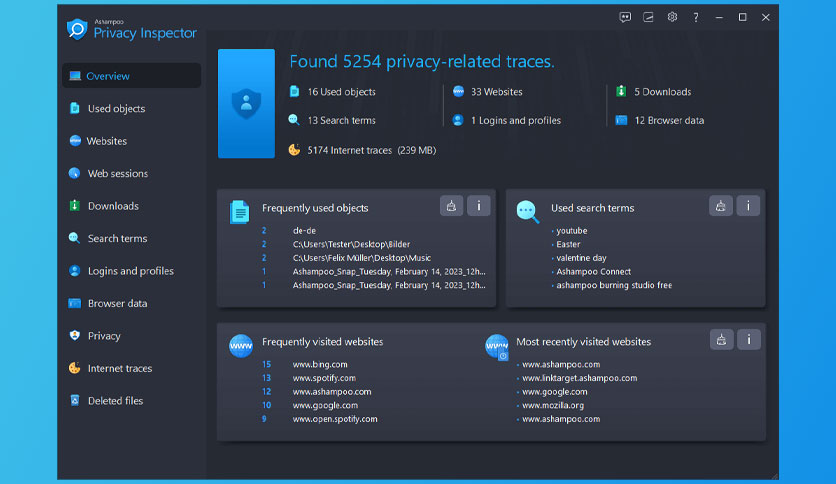The image size is (836, 484).
Task: Select the Tester\Desktop\Bilder path entry
Action: (x=351, y=244)
